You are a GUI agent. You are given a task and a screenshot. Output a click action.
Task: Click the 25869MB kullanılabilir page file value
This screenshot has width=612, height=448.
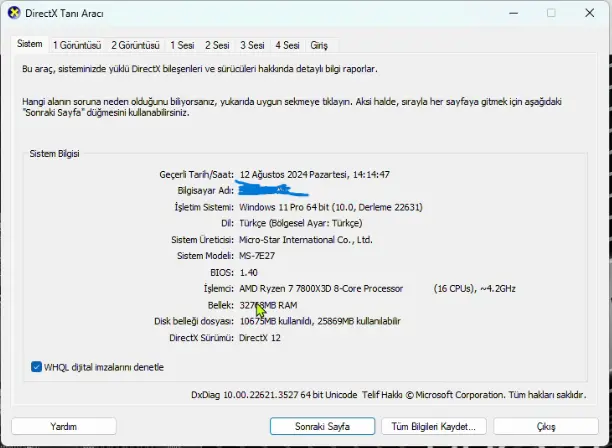[359, 321]
